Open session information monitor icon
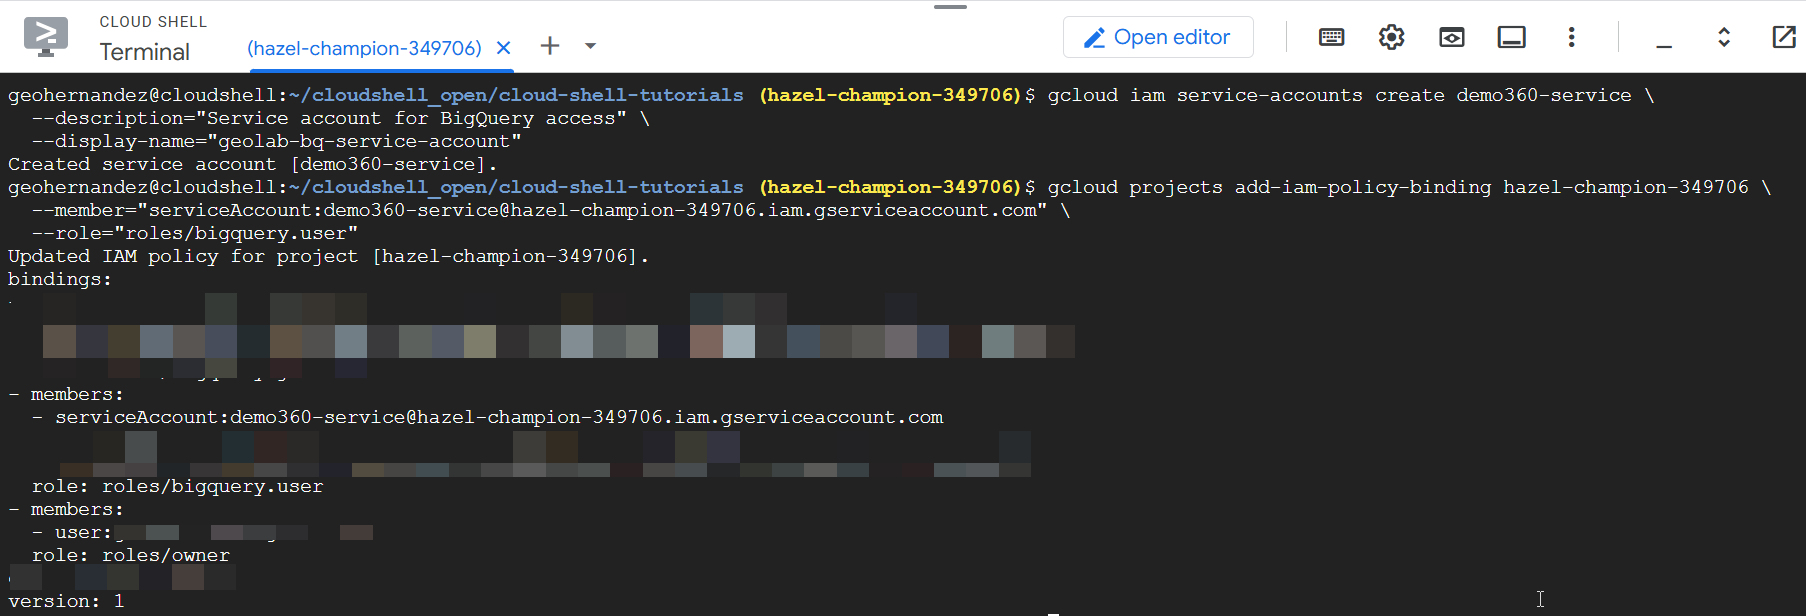The width and height of the screenshot is (1806, 616). [x=1512, y=37]
